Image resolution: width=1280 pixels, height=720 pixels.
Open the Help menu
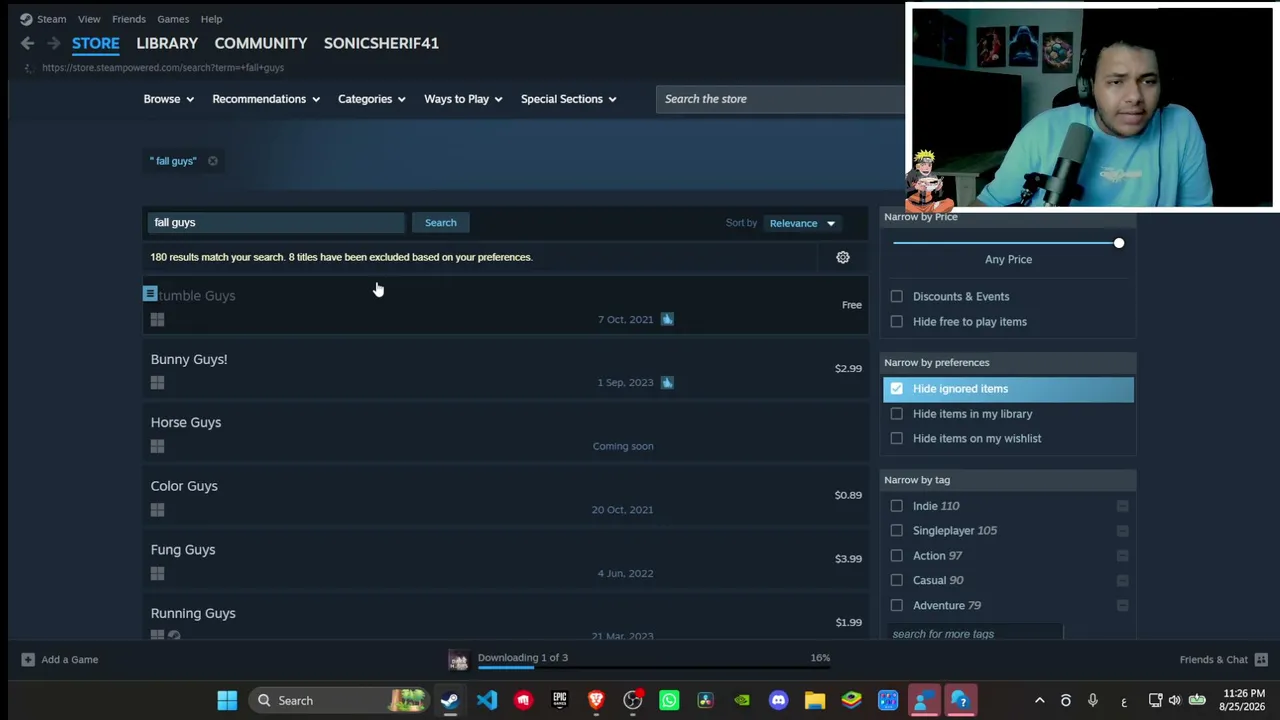211,19
